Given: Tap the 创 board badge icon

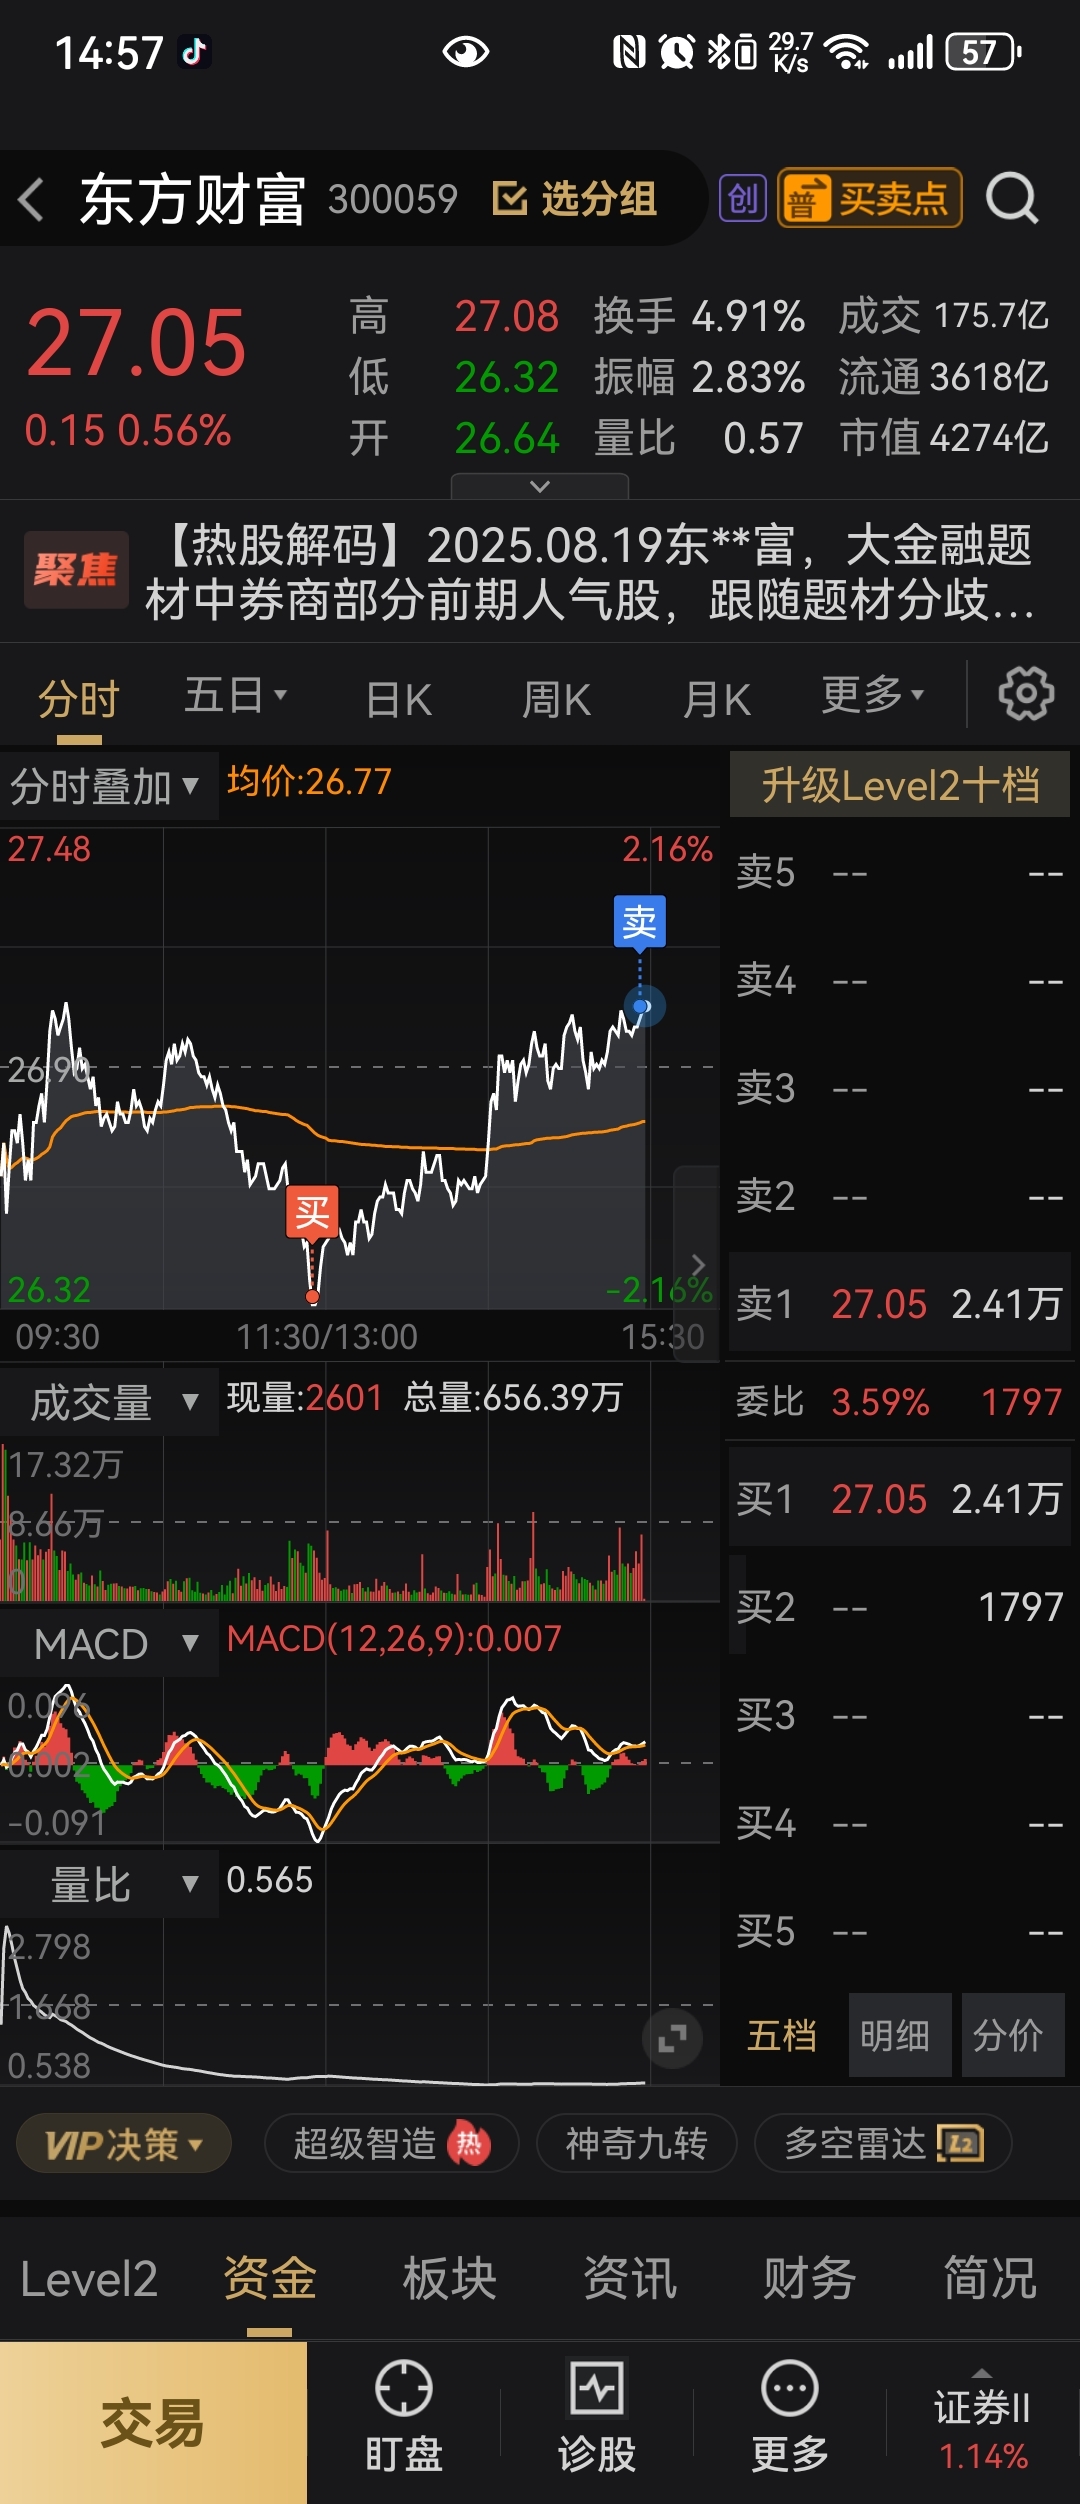Looking at the screenshot, I should [x=743, y=198].
